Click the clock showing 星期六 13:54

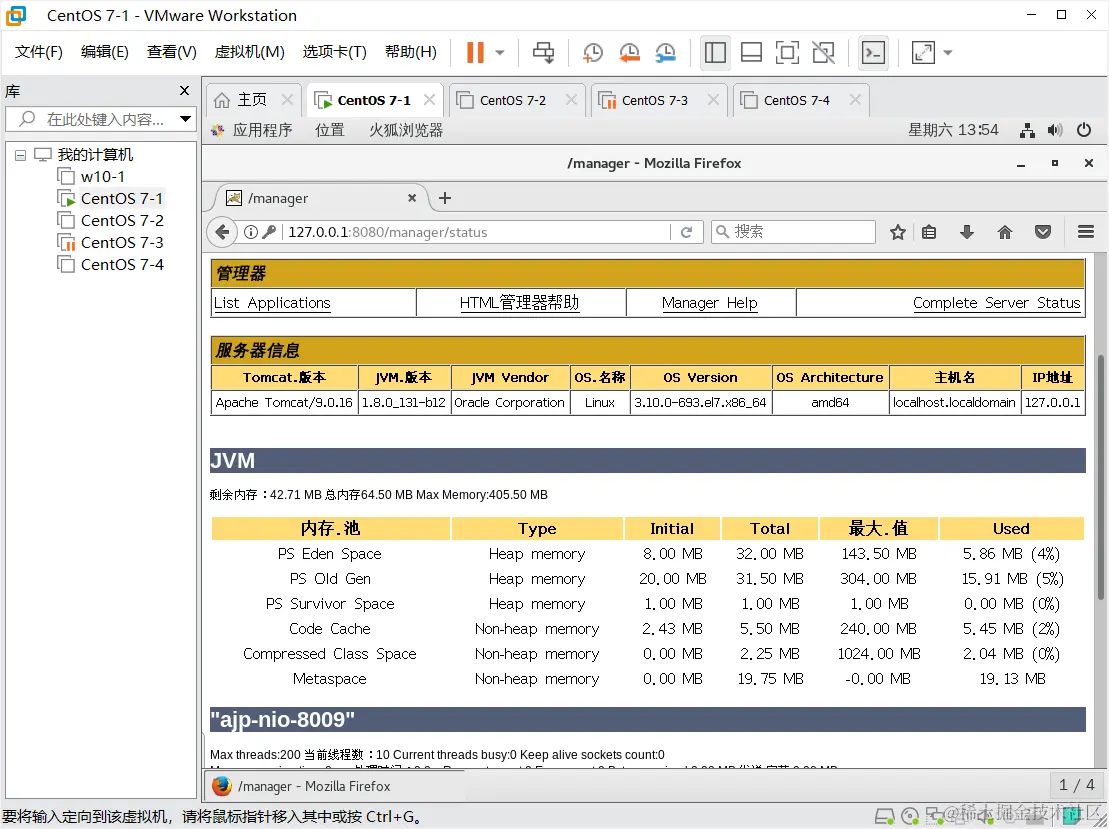point(953,130)
